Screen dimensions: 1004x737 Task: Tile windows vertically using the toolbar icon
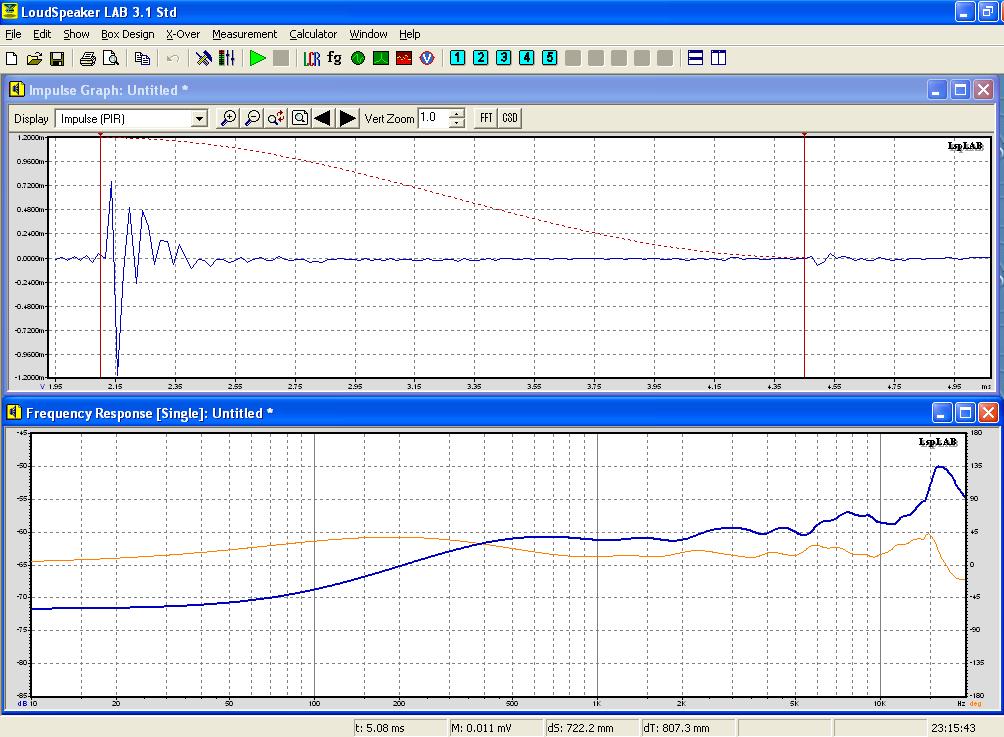point(718,58)
